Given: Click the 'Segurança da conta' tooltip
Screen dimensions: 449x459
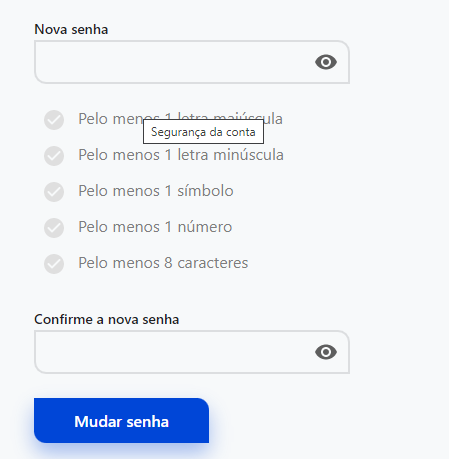Looking at the screenshot, I should (x=203, y=132).
